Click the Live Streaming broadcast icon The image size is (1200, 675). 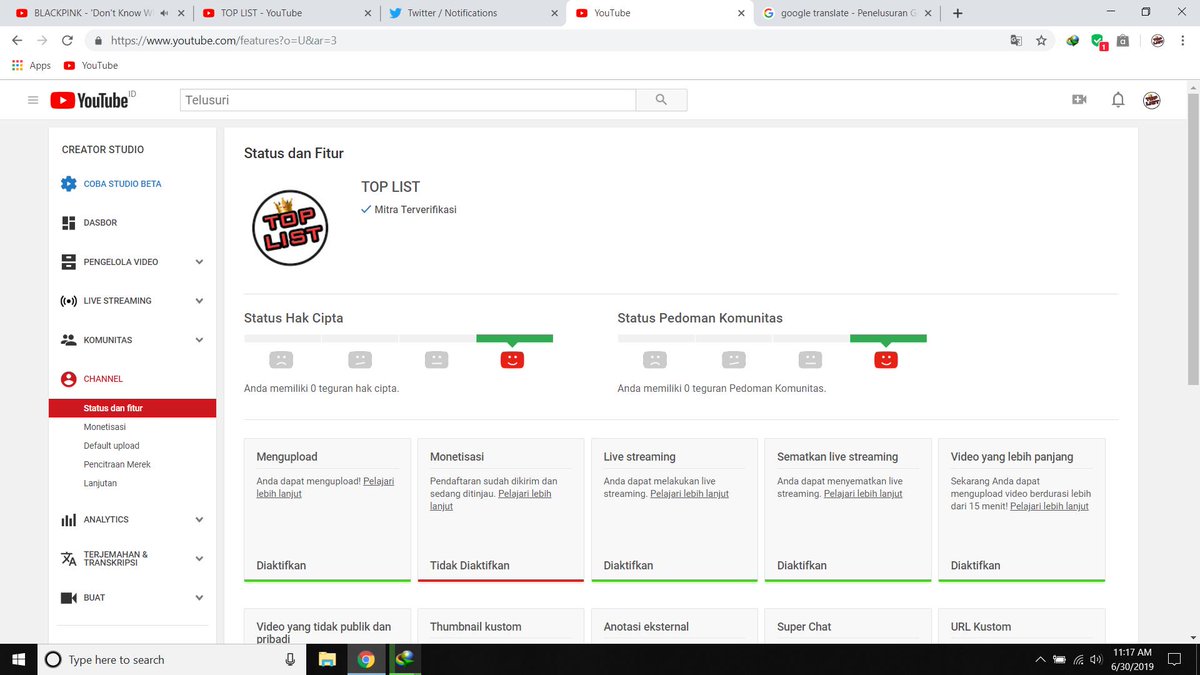pyautogui.click(x=68, y=301)
